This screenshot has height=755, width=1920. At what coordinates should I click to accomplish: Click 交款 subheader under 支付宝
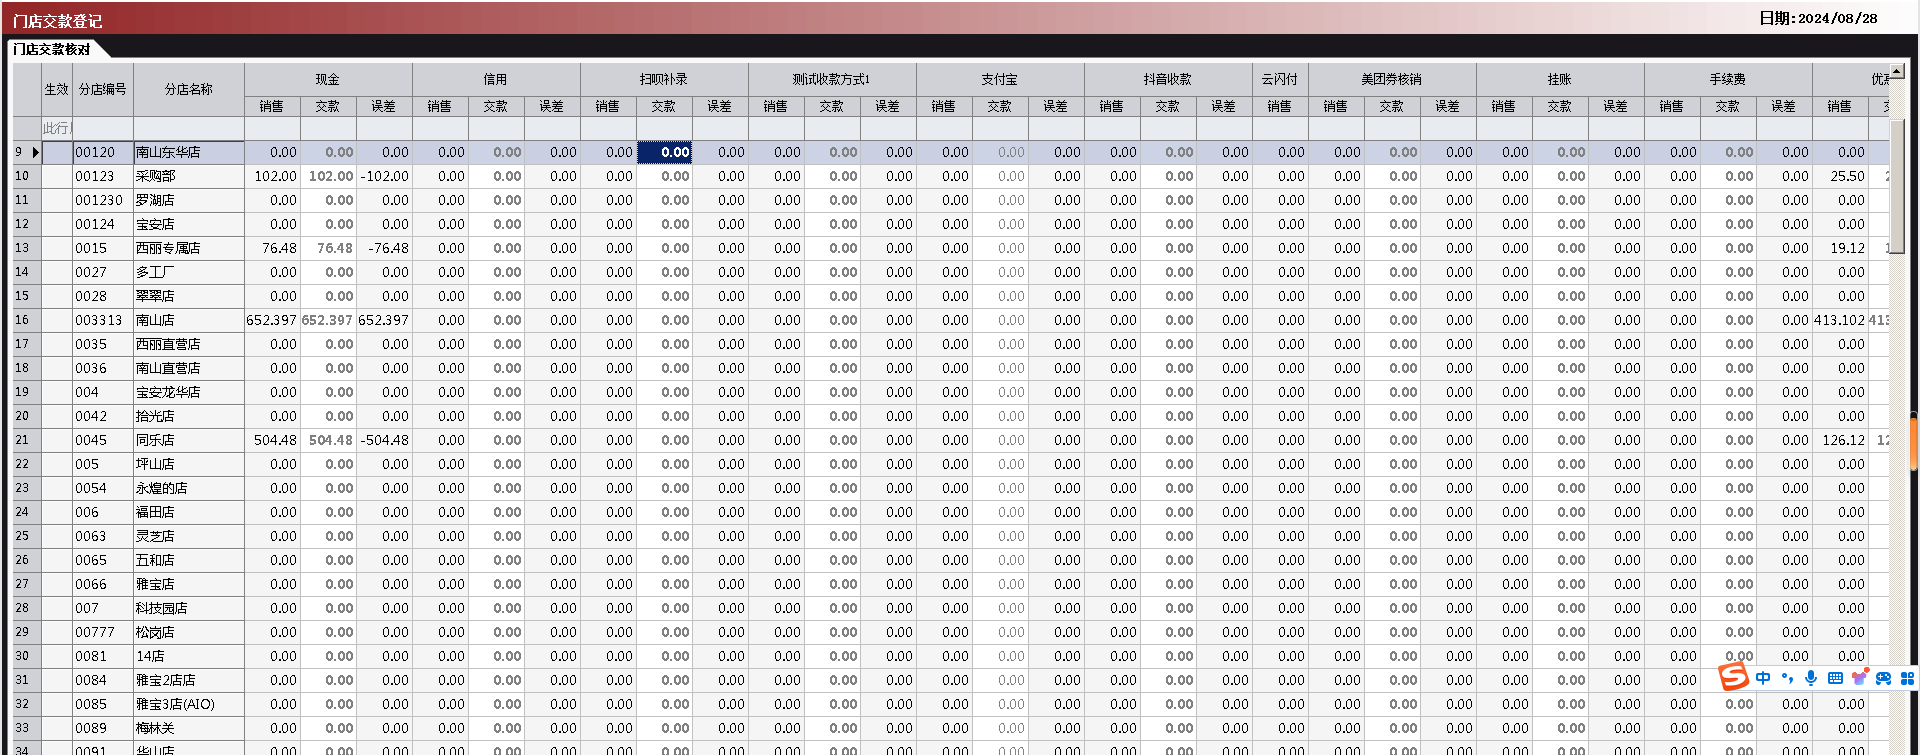click(x=1000, y=106)
